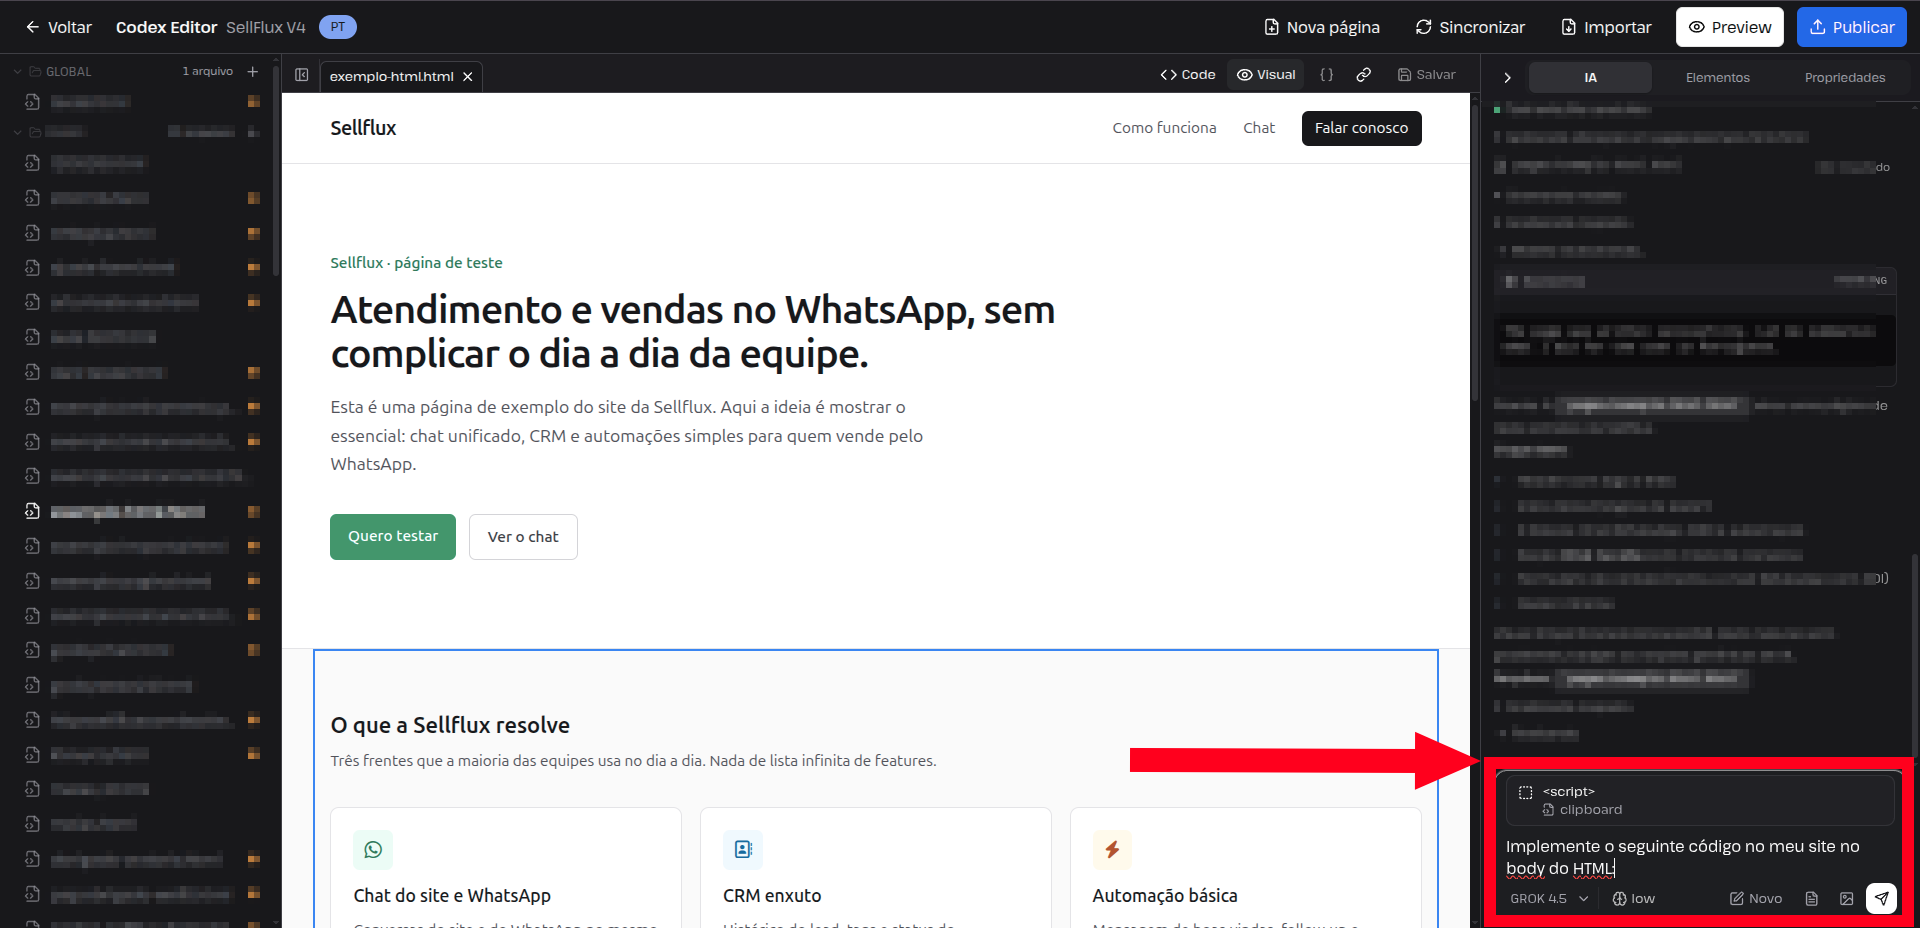
Task: Open the Chat nav link
Action: (x=1259, y=128)
